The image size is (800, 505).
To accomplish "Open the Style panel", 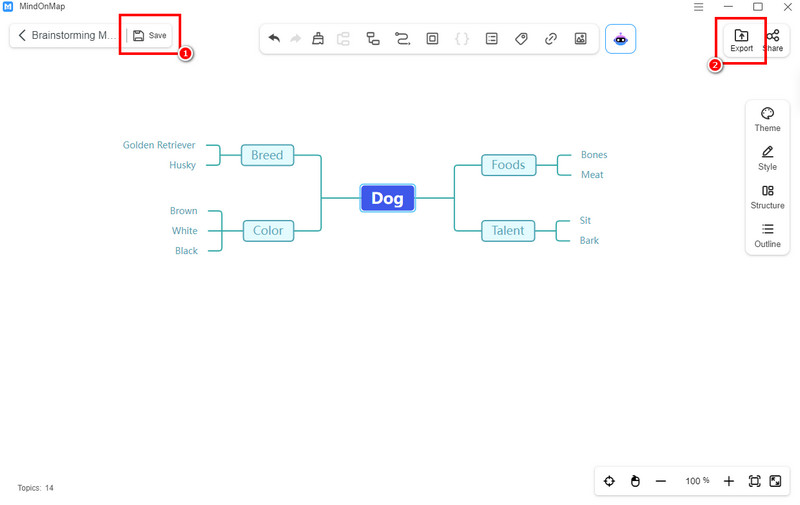I will point(767,159).
